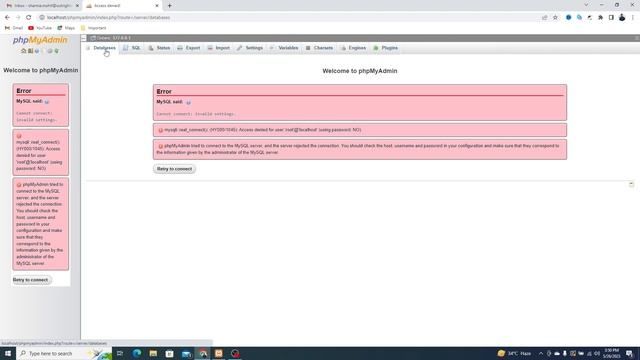This screenshot has width=640, height=360.
Task: Click the phpMyAdmin logo
Action: pos(40,40)
